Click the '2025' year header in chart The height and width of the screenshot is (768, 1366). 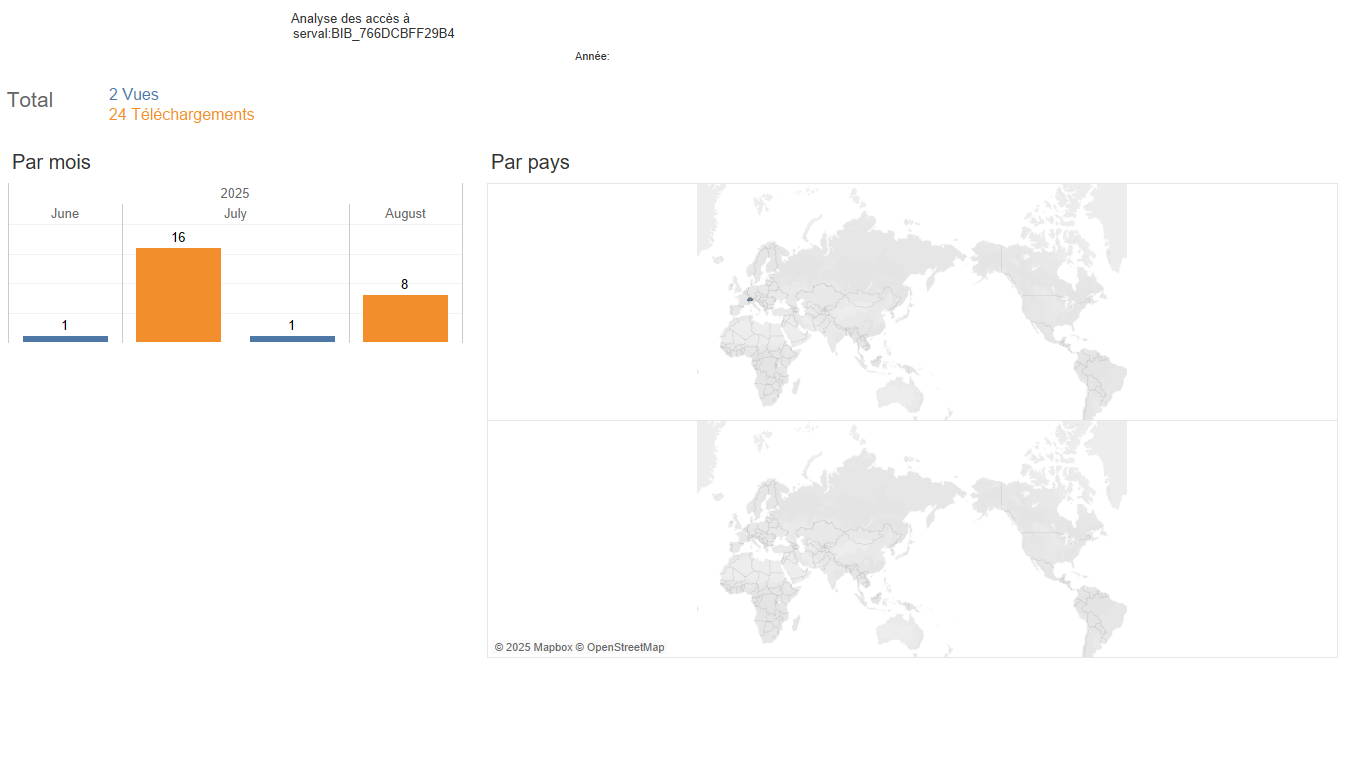click(235, 193)
